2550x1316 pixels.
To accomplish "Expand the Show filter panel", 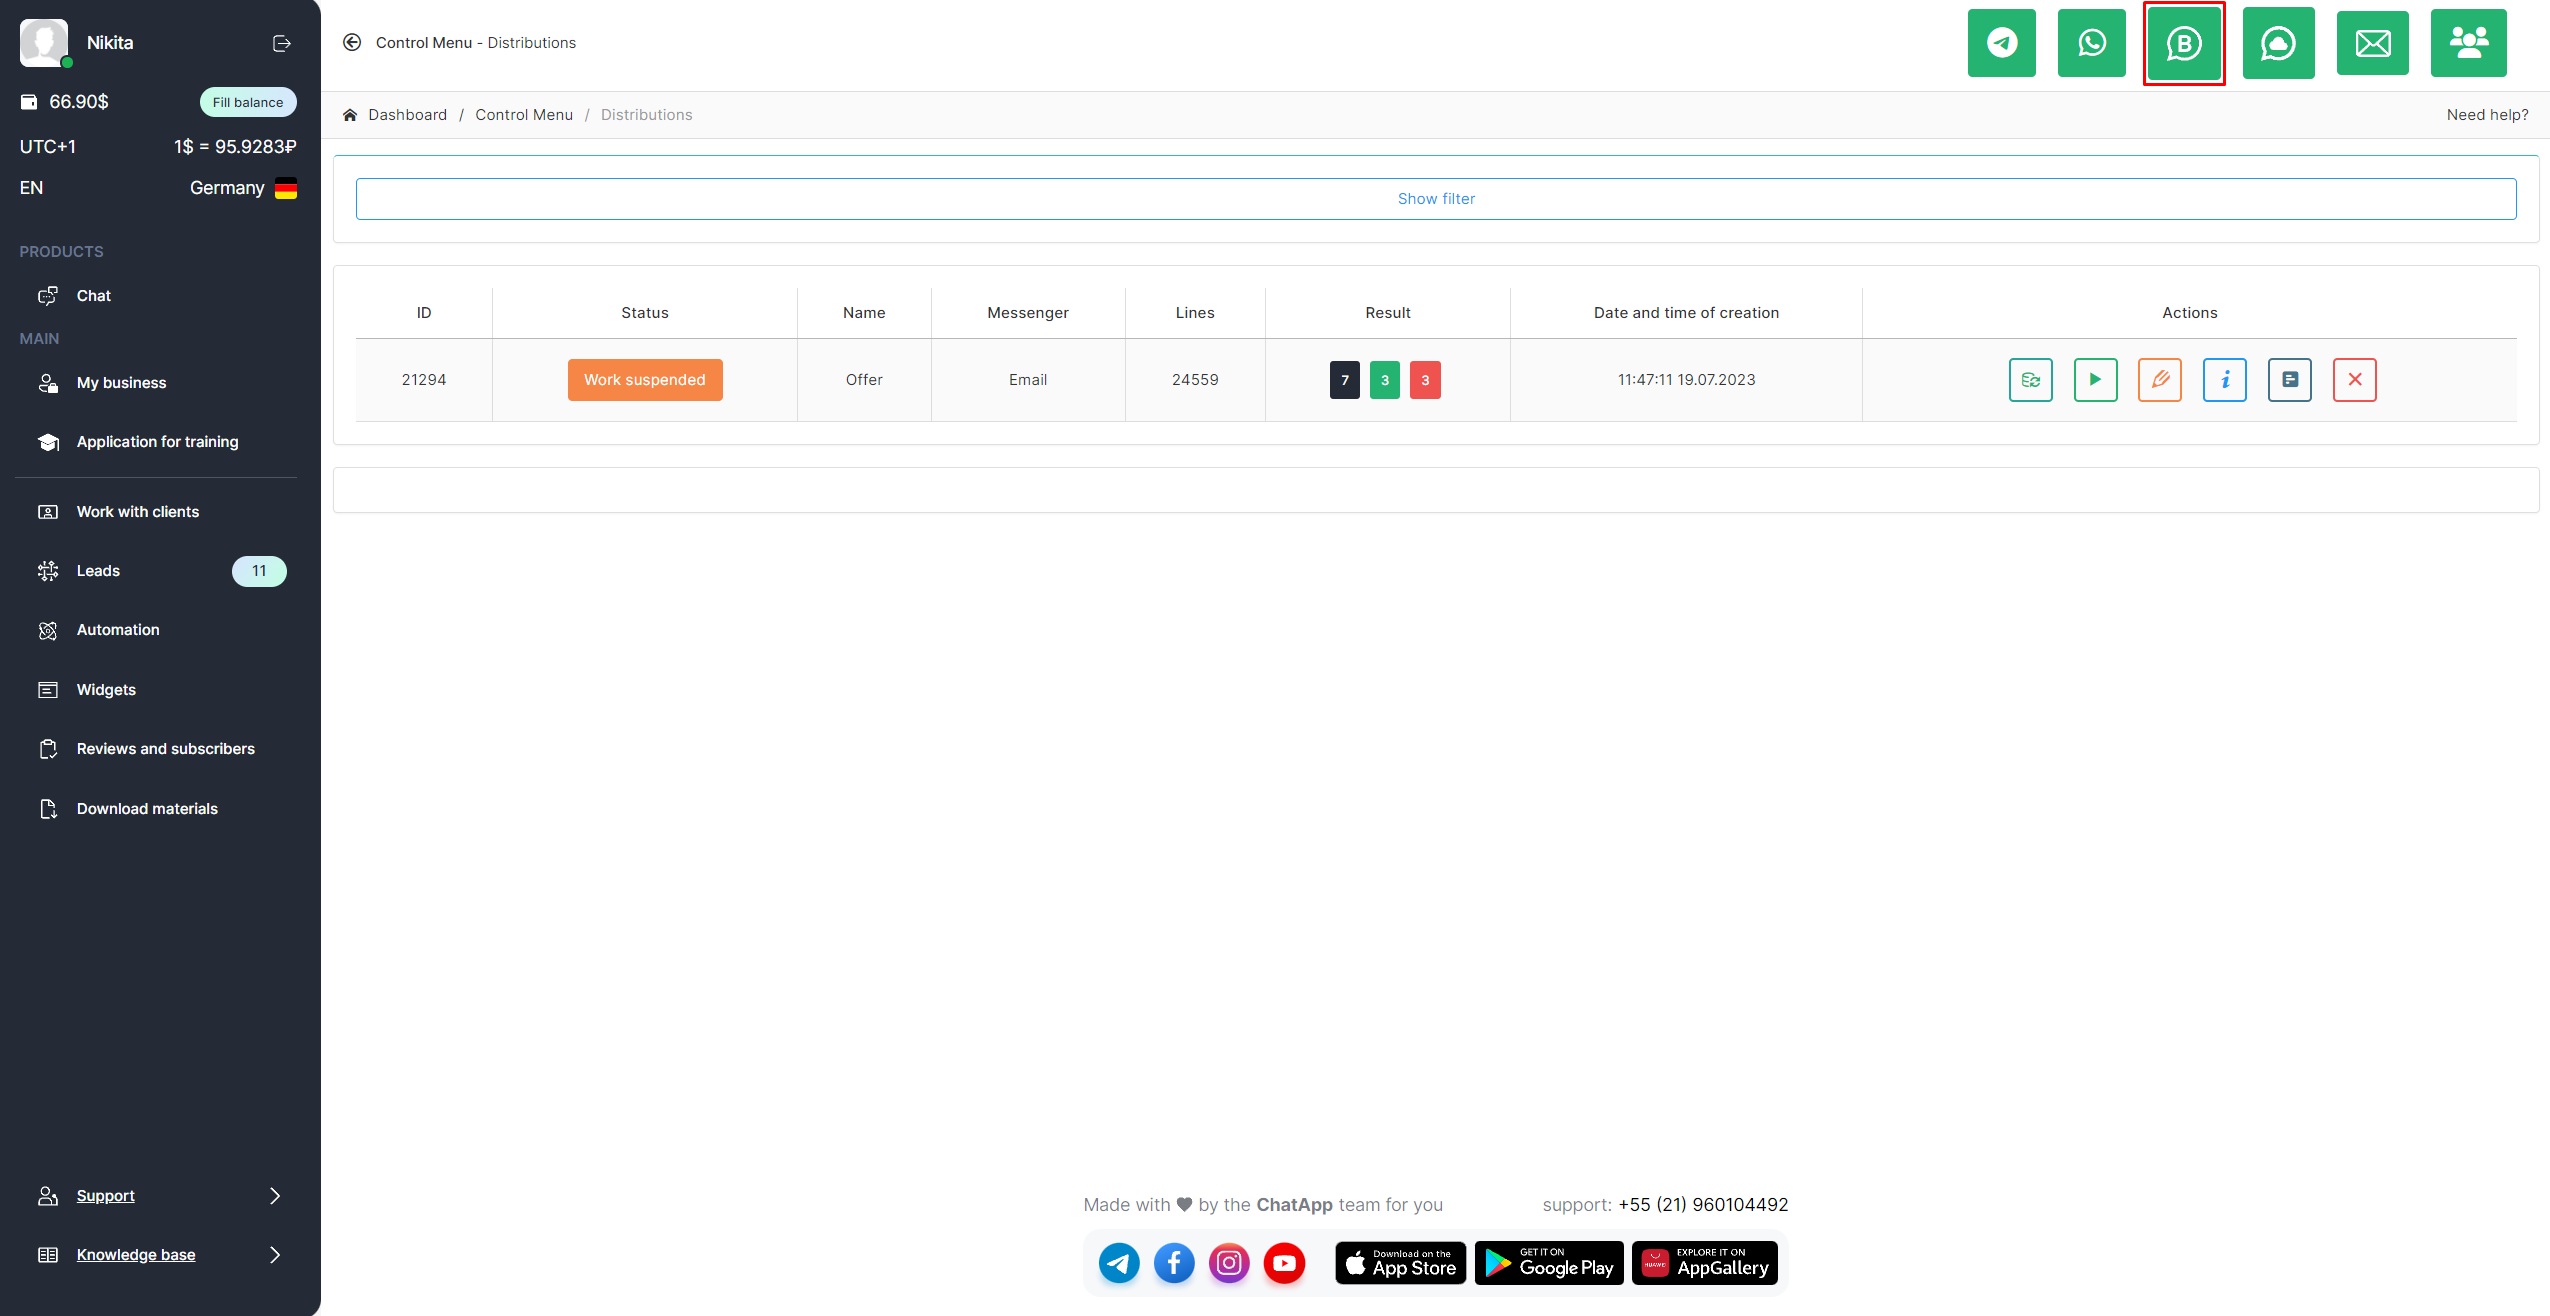I will click(1435, 199).
